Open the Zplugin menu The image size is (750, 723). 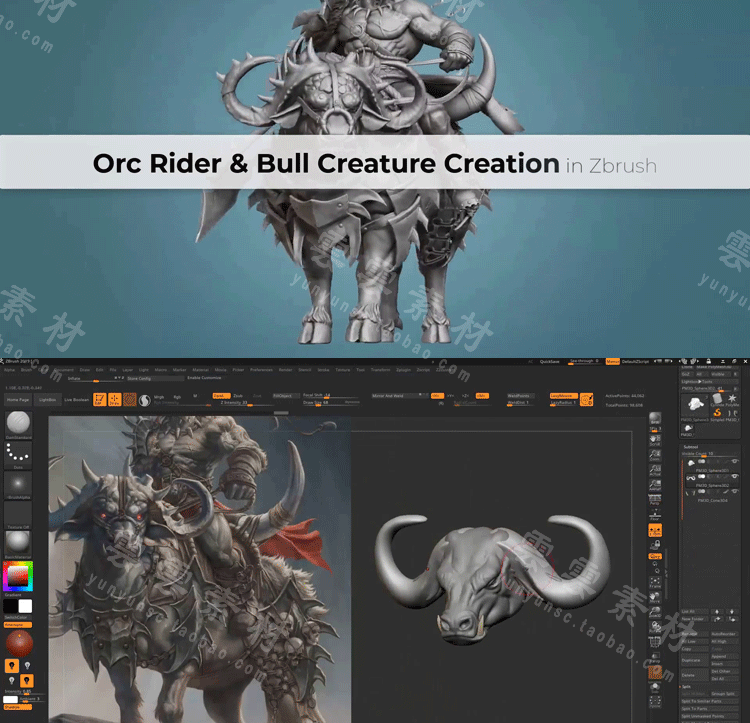click(404, 370)
